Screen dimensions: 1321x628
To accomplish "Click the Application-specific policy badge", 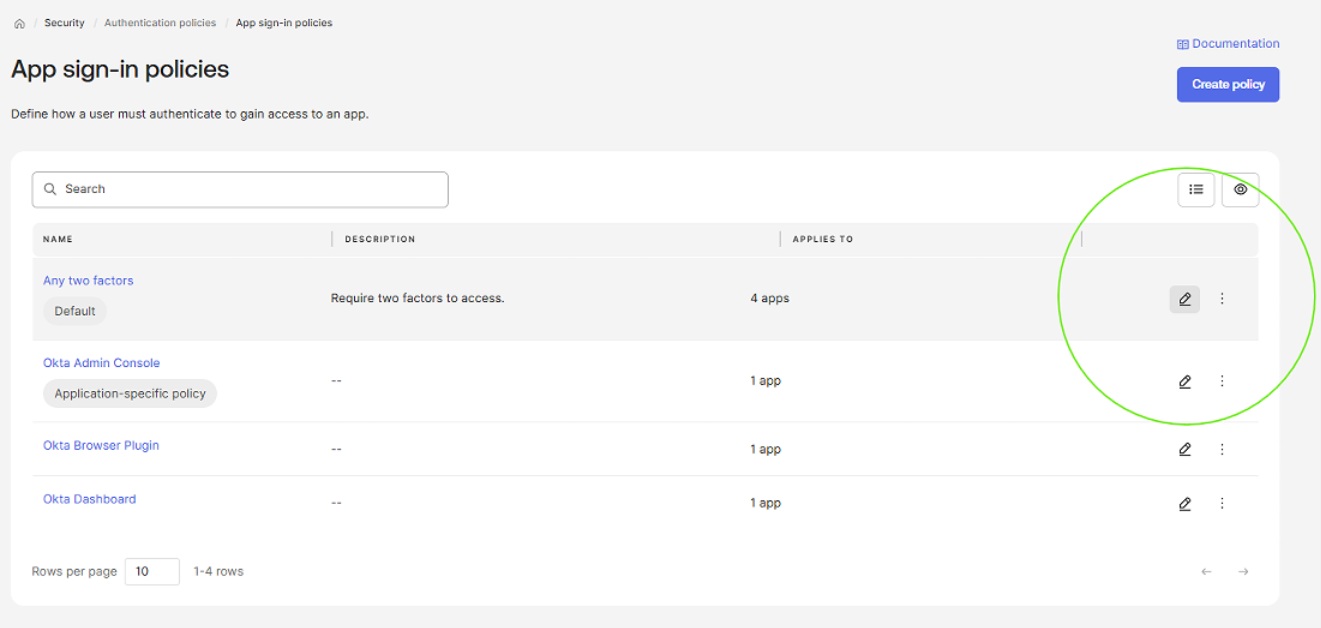I will tap(130, 394).
